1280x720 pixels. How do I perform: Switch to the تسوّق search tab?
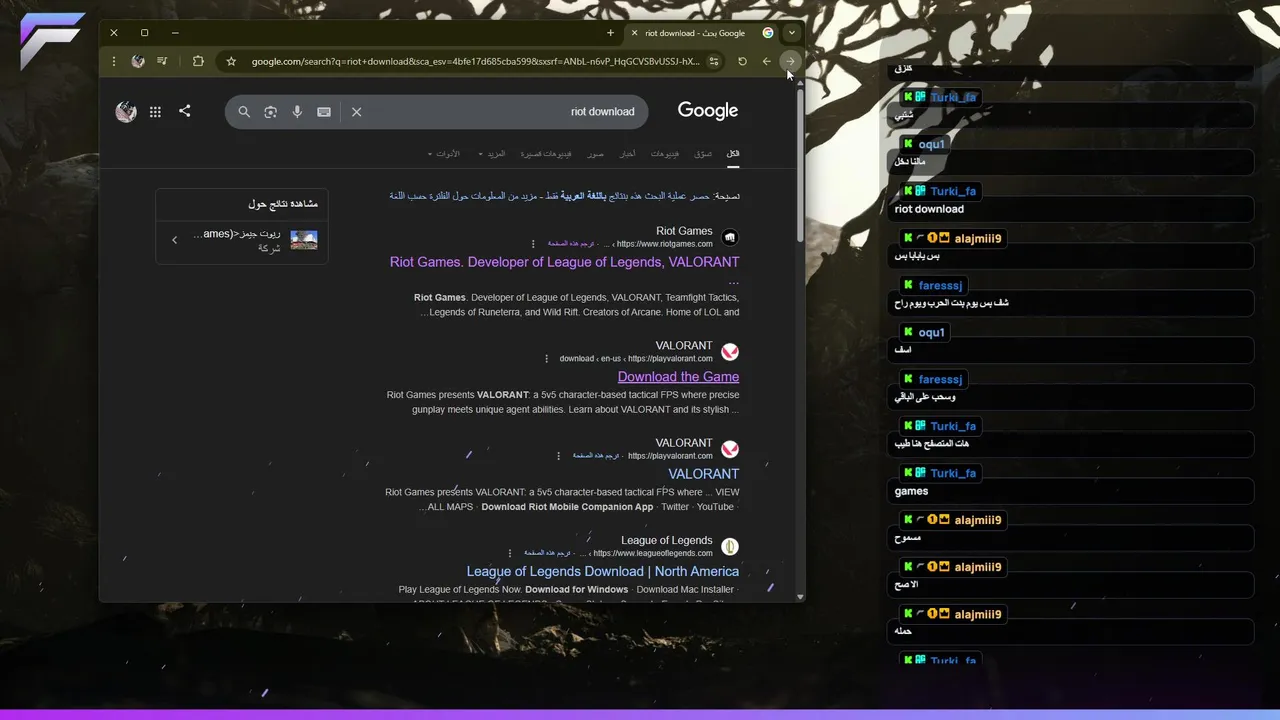point(703,154)
